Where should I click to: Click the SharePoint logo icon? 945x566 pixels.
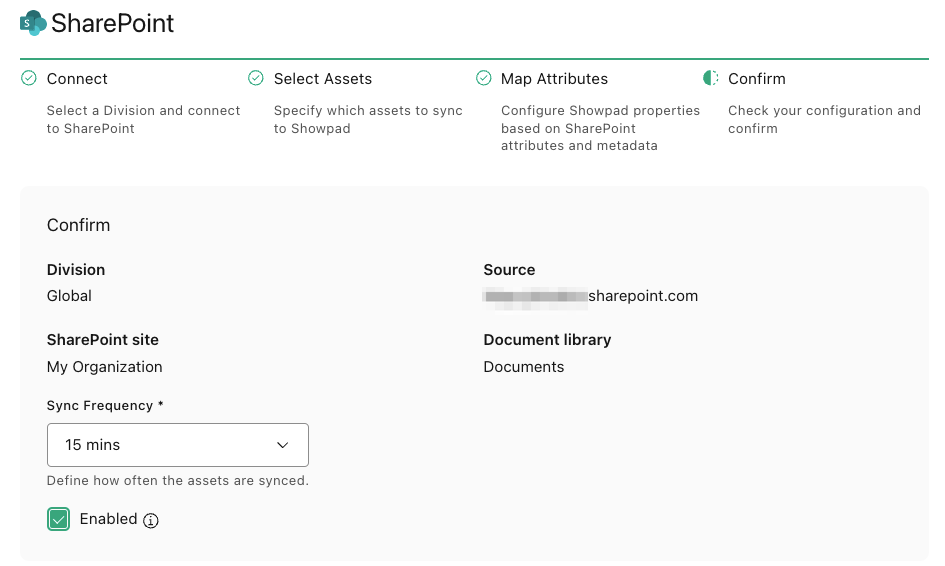33,23
